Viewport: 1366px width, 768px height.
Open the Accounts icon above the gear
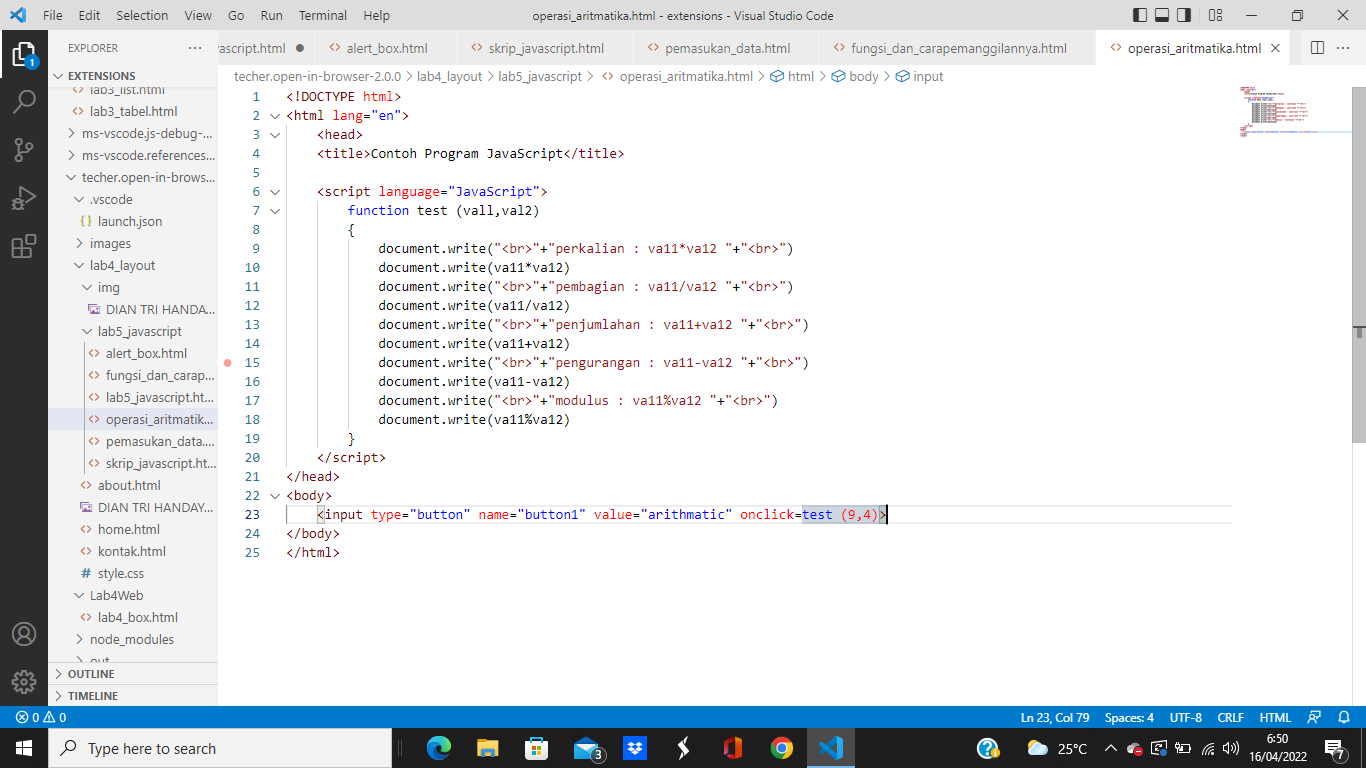coord(24,632)
